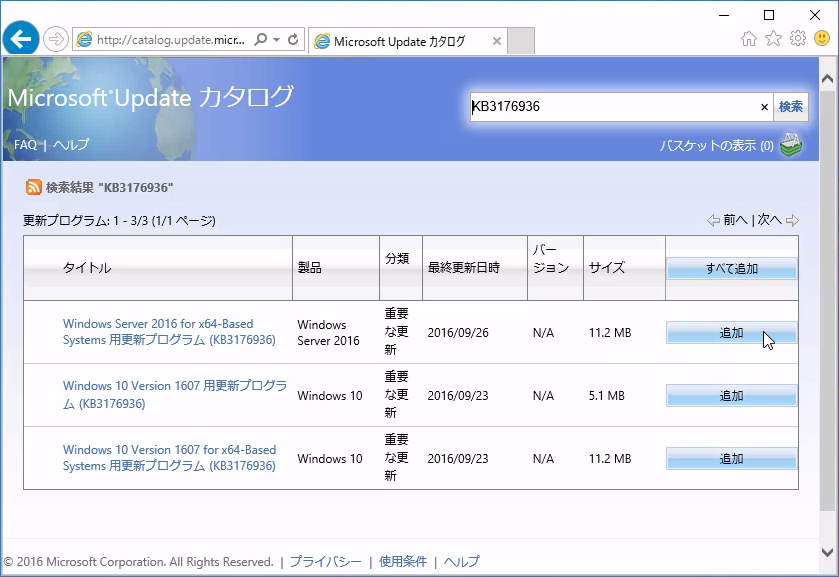The width and height of the screenshot is (839, 577).
Task: Click the browser back arrow button
Action: [x=21, y=39]
